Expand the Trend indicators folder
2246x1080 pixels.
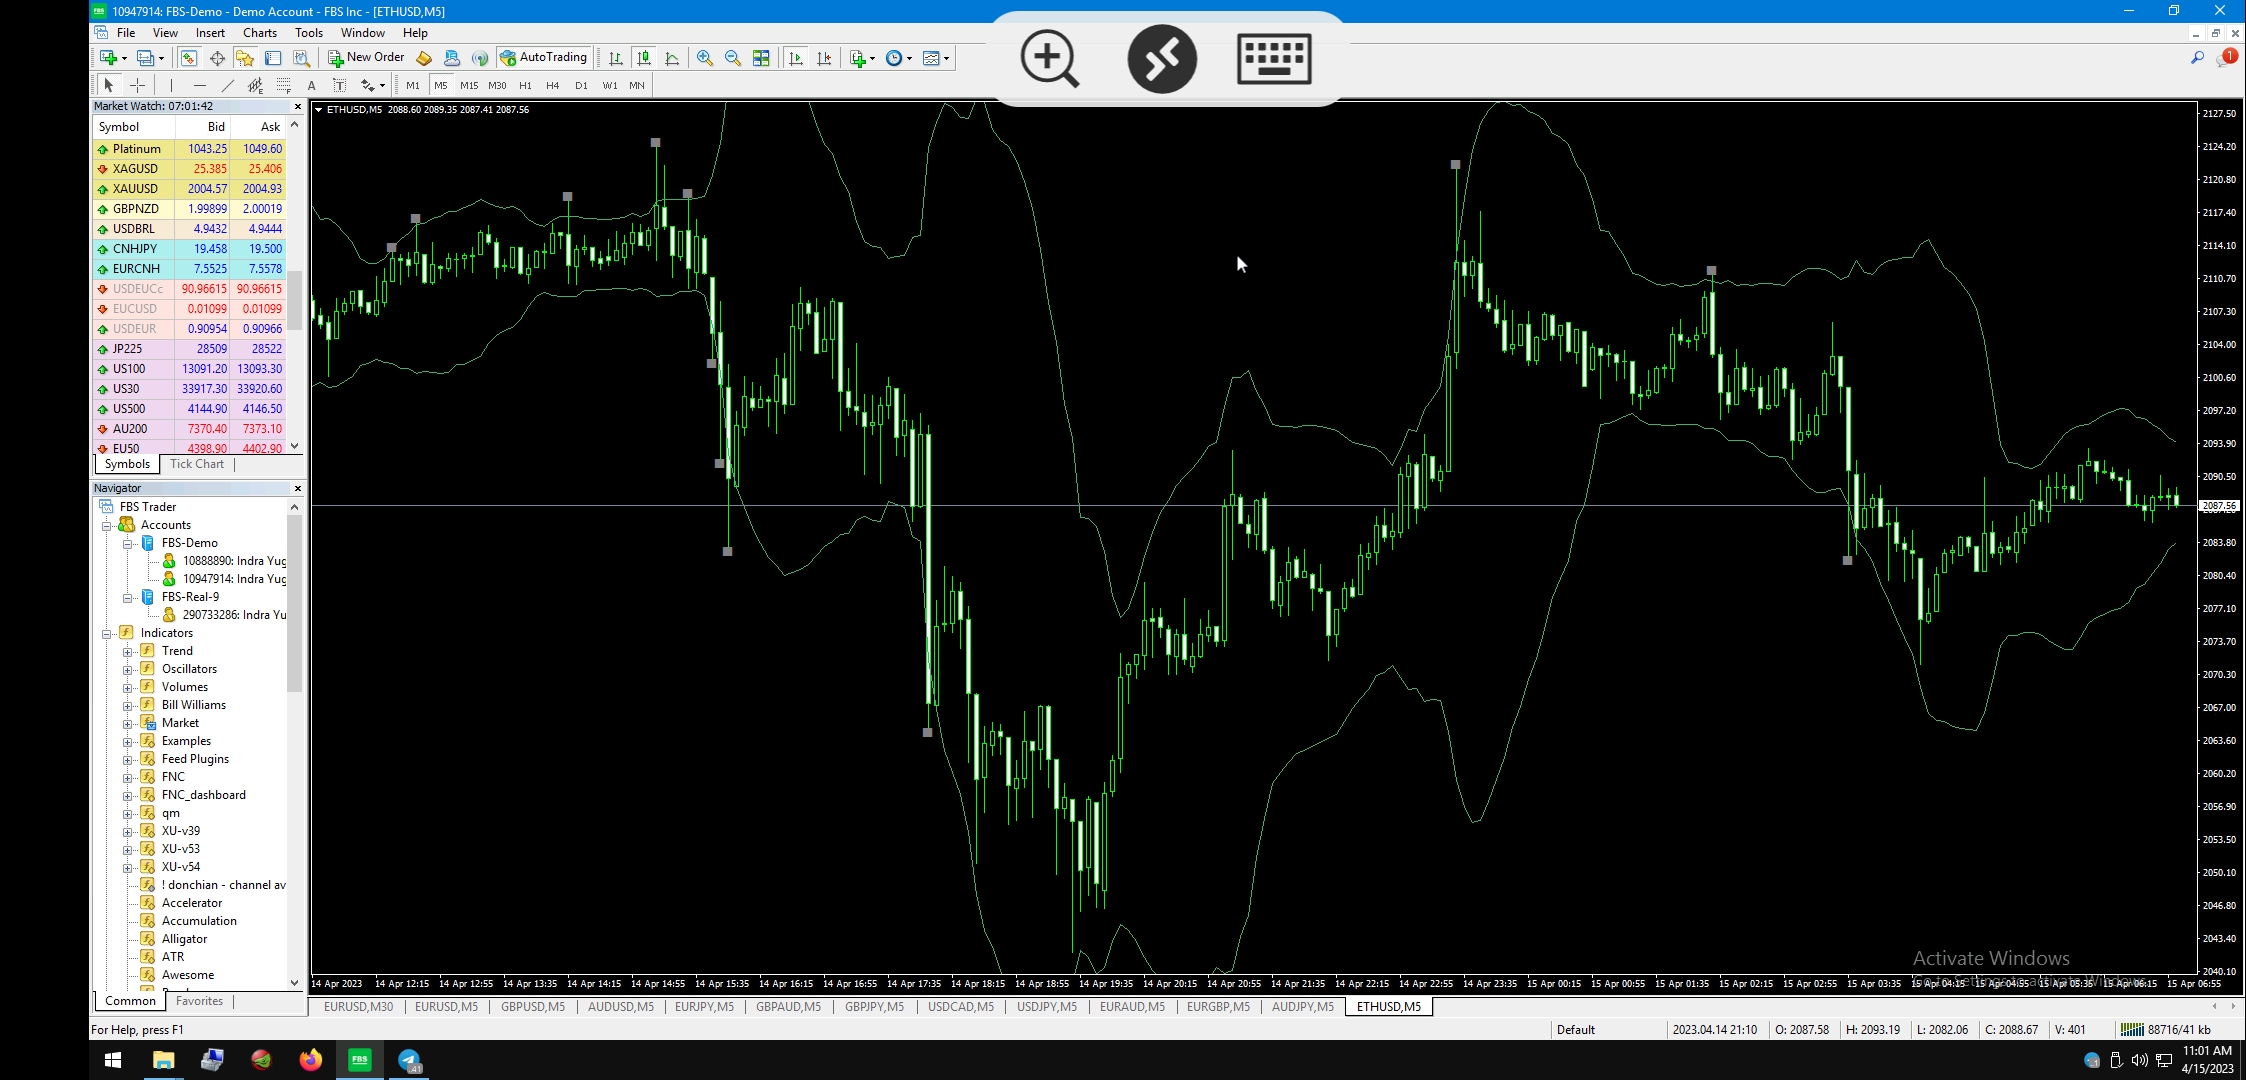[x=128, y=651]
